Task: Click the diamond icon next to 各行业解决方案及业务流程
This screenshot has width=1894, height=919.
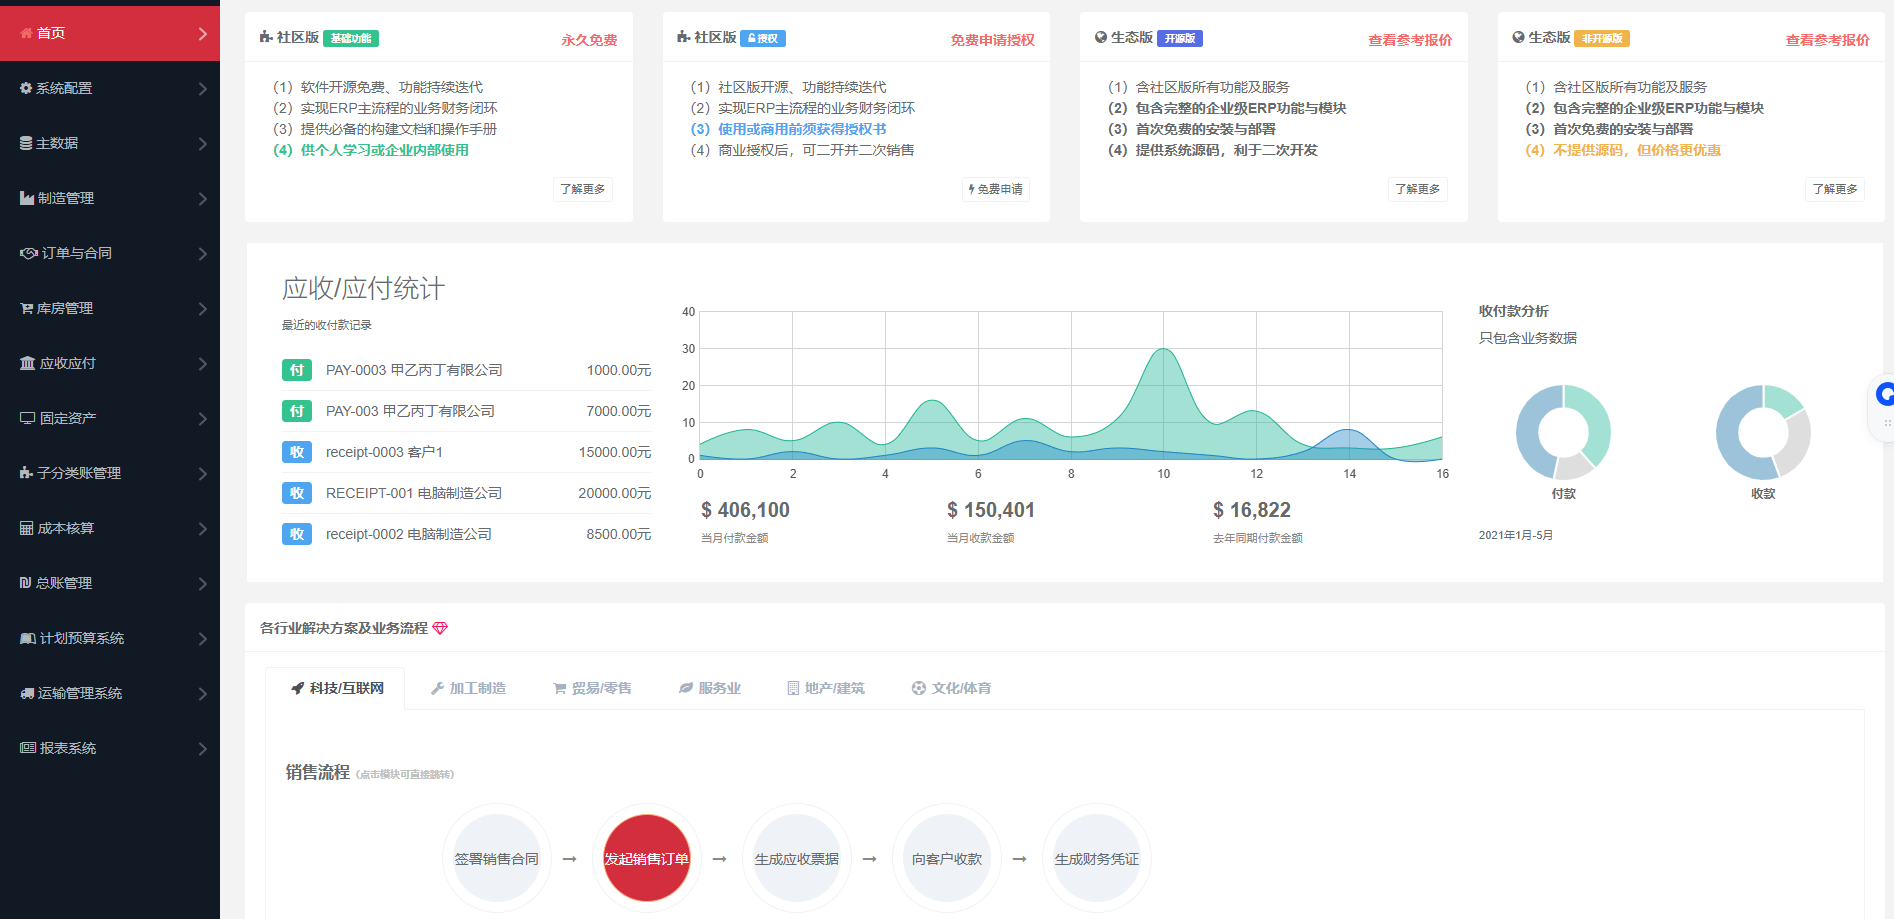Action: (x=440, y=628)
